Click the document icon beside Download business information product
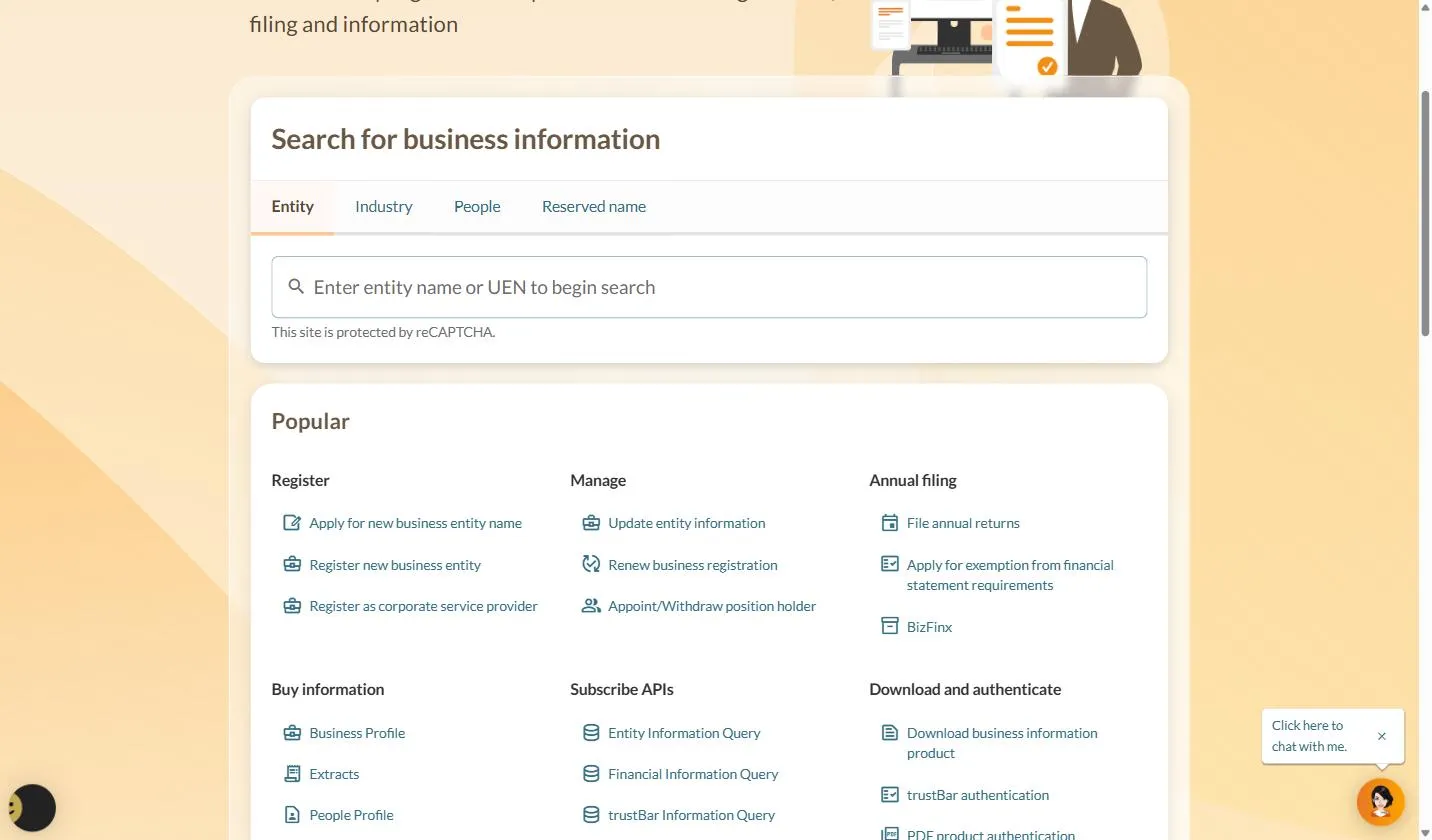 pyautogui.click(x=890, y=733)
